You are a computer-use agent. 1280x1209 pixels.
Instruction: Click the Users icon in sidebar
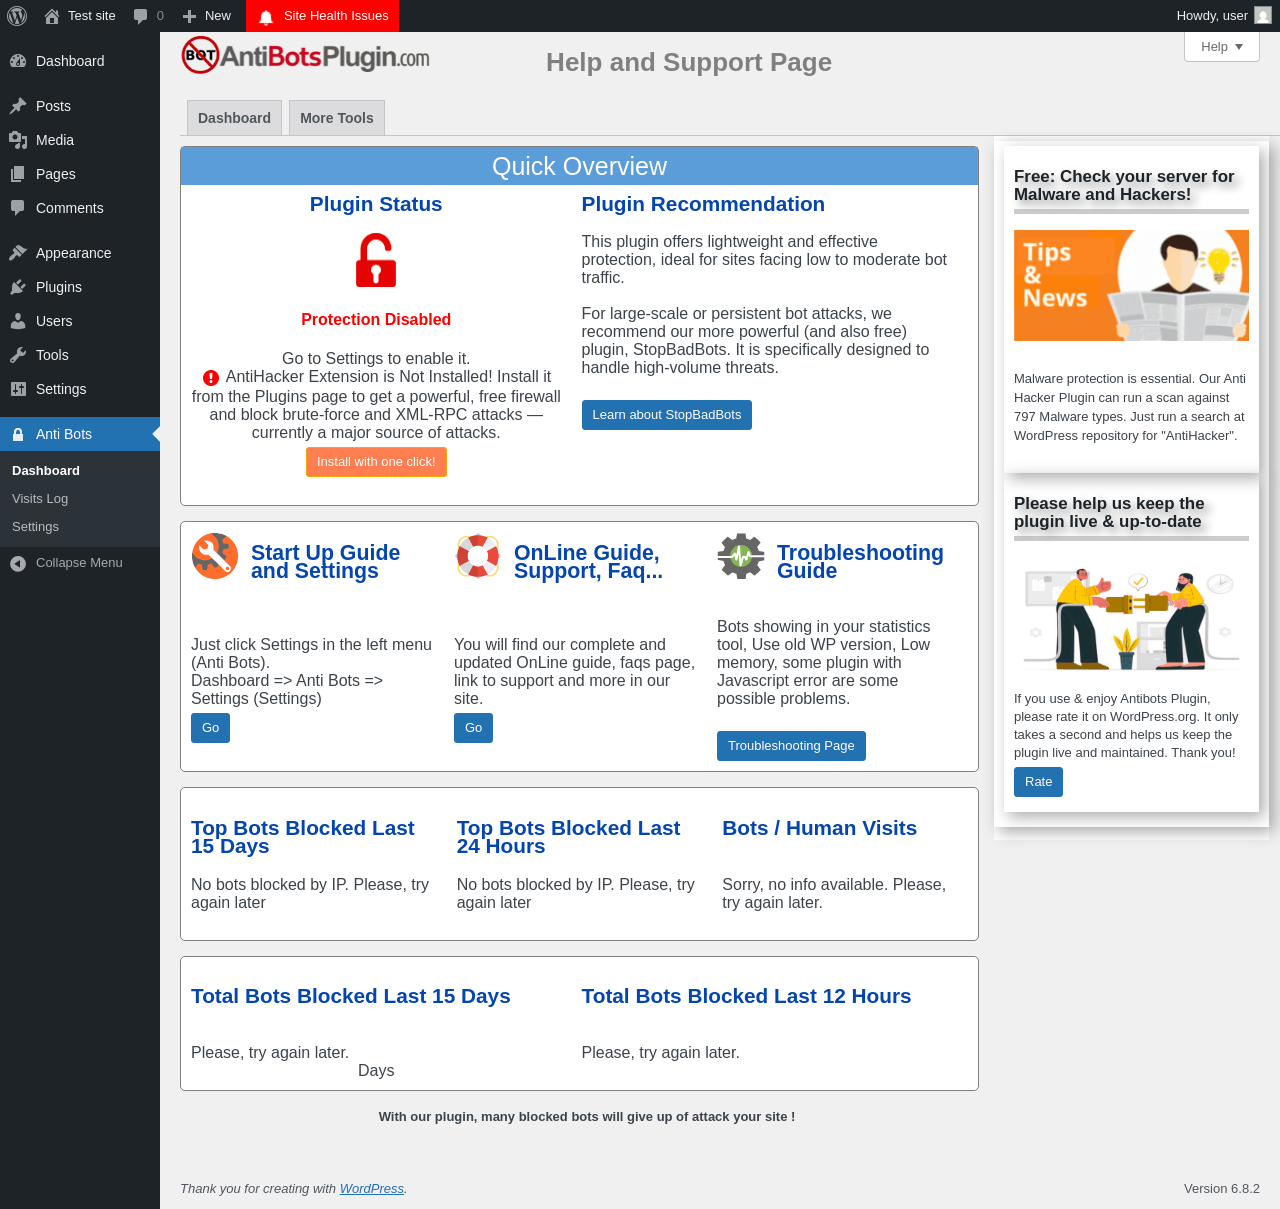tap(18, 321)
